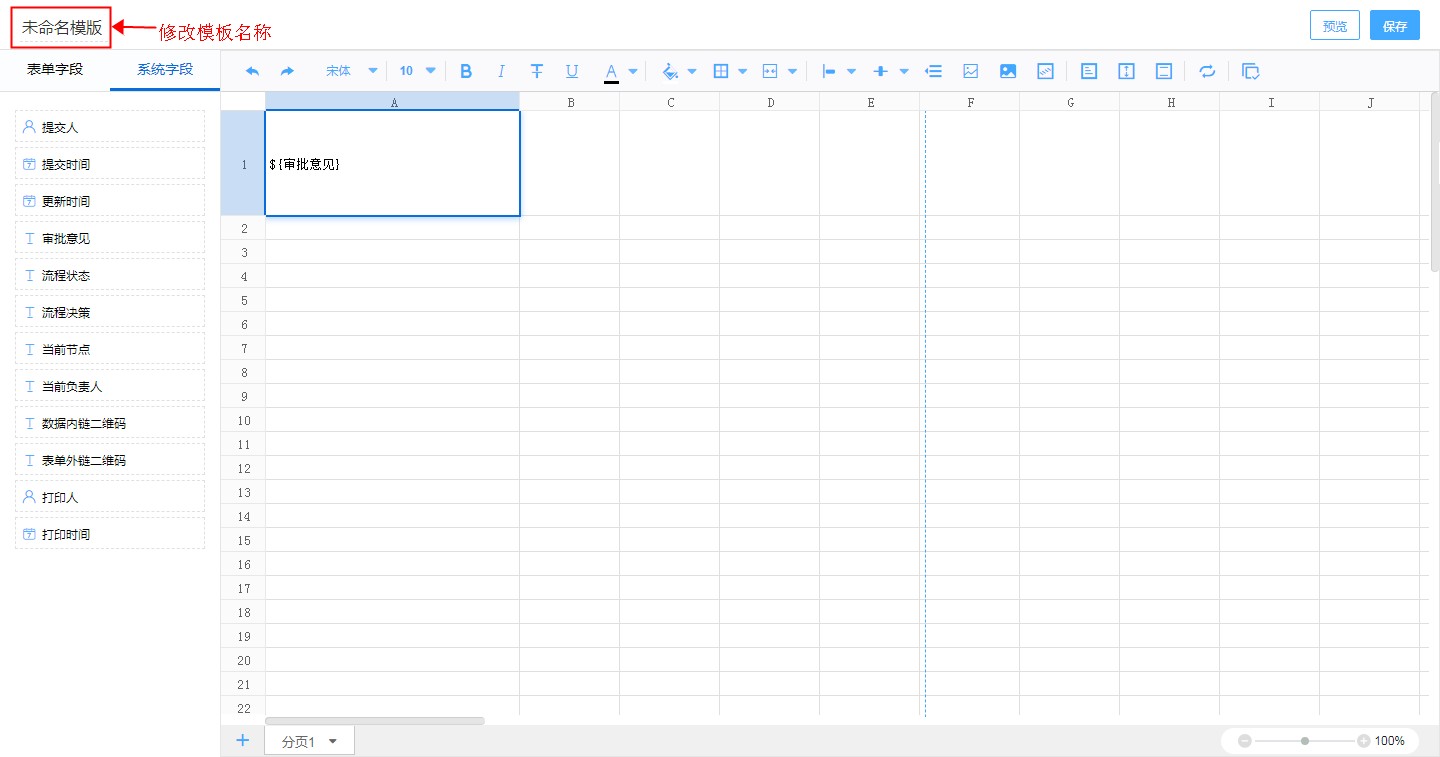The height and width of the screenshot is (757, 1440).
Task: Click the decrease indent icon
Action: point(934,71)
